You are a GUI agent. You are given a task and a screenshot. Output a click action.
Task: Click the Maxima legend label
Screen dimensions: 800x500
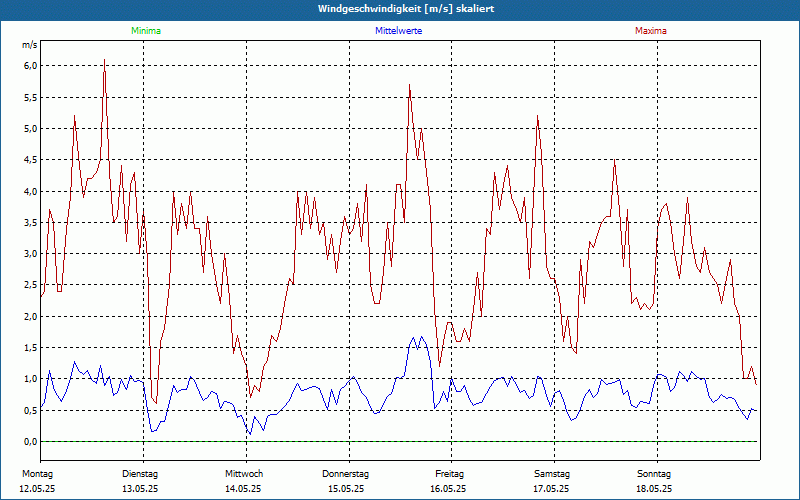[651, 31]
